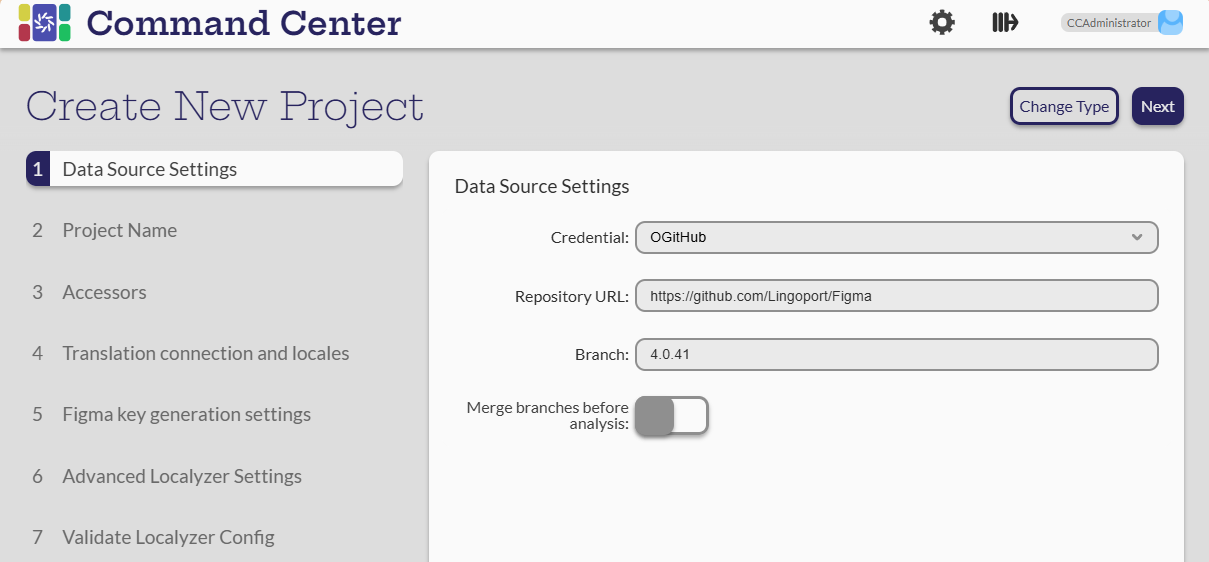
Task: Select Validate Localyzer Config step
Action: 168,537
